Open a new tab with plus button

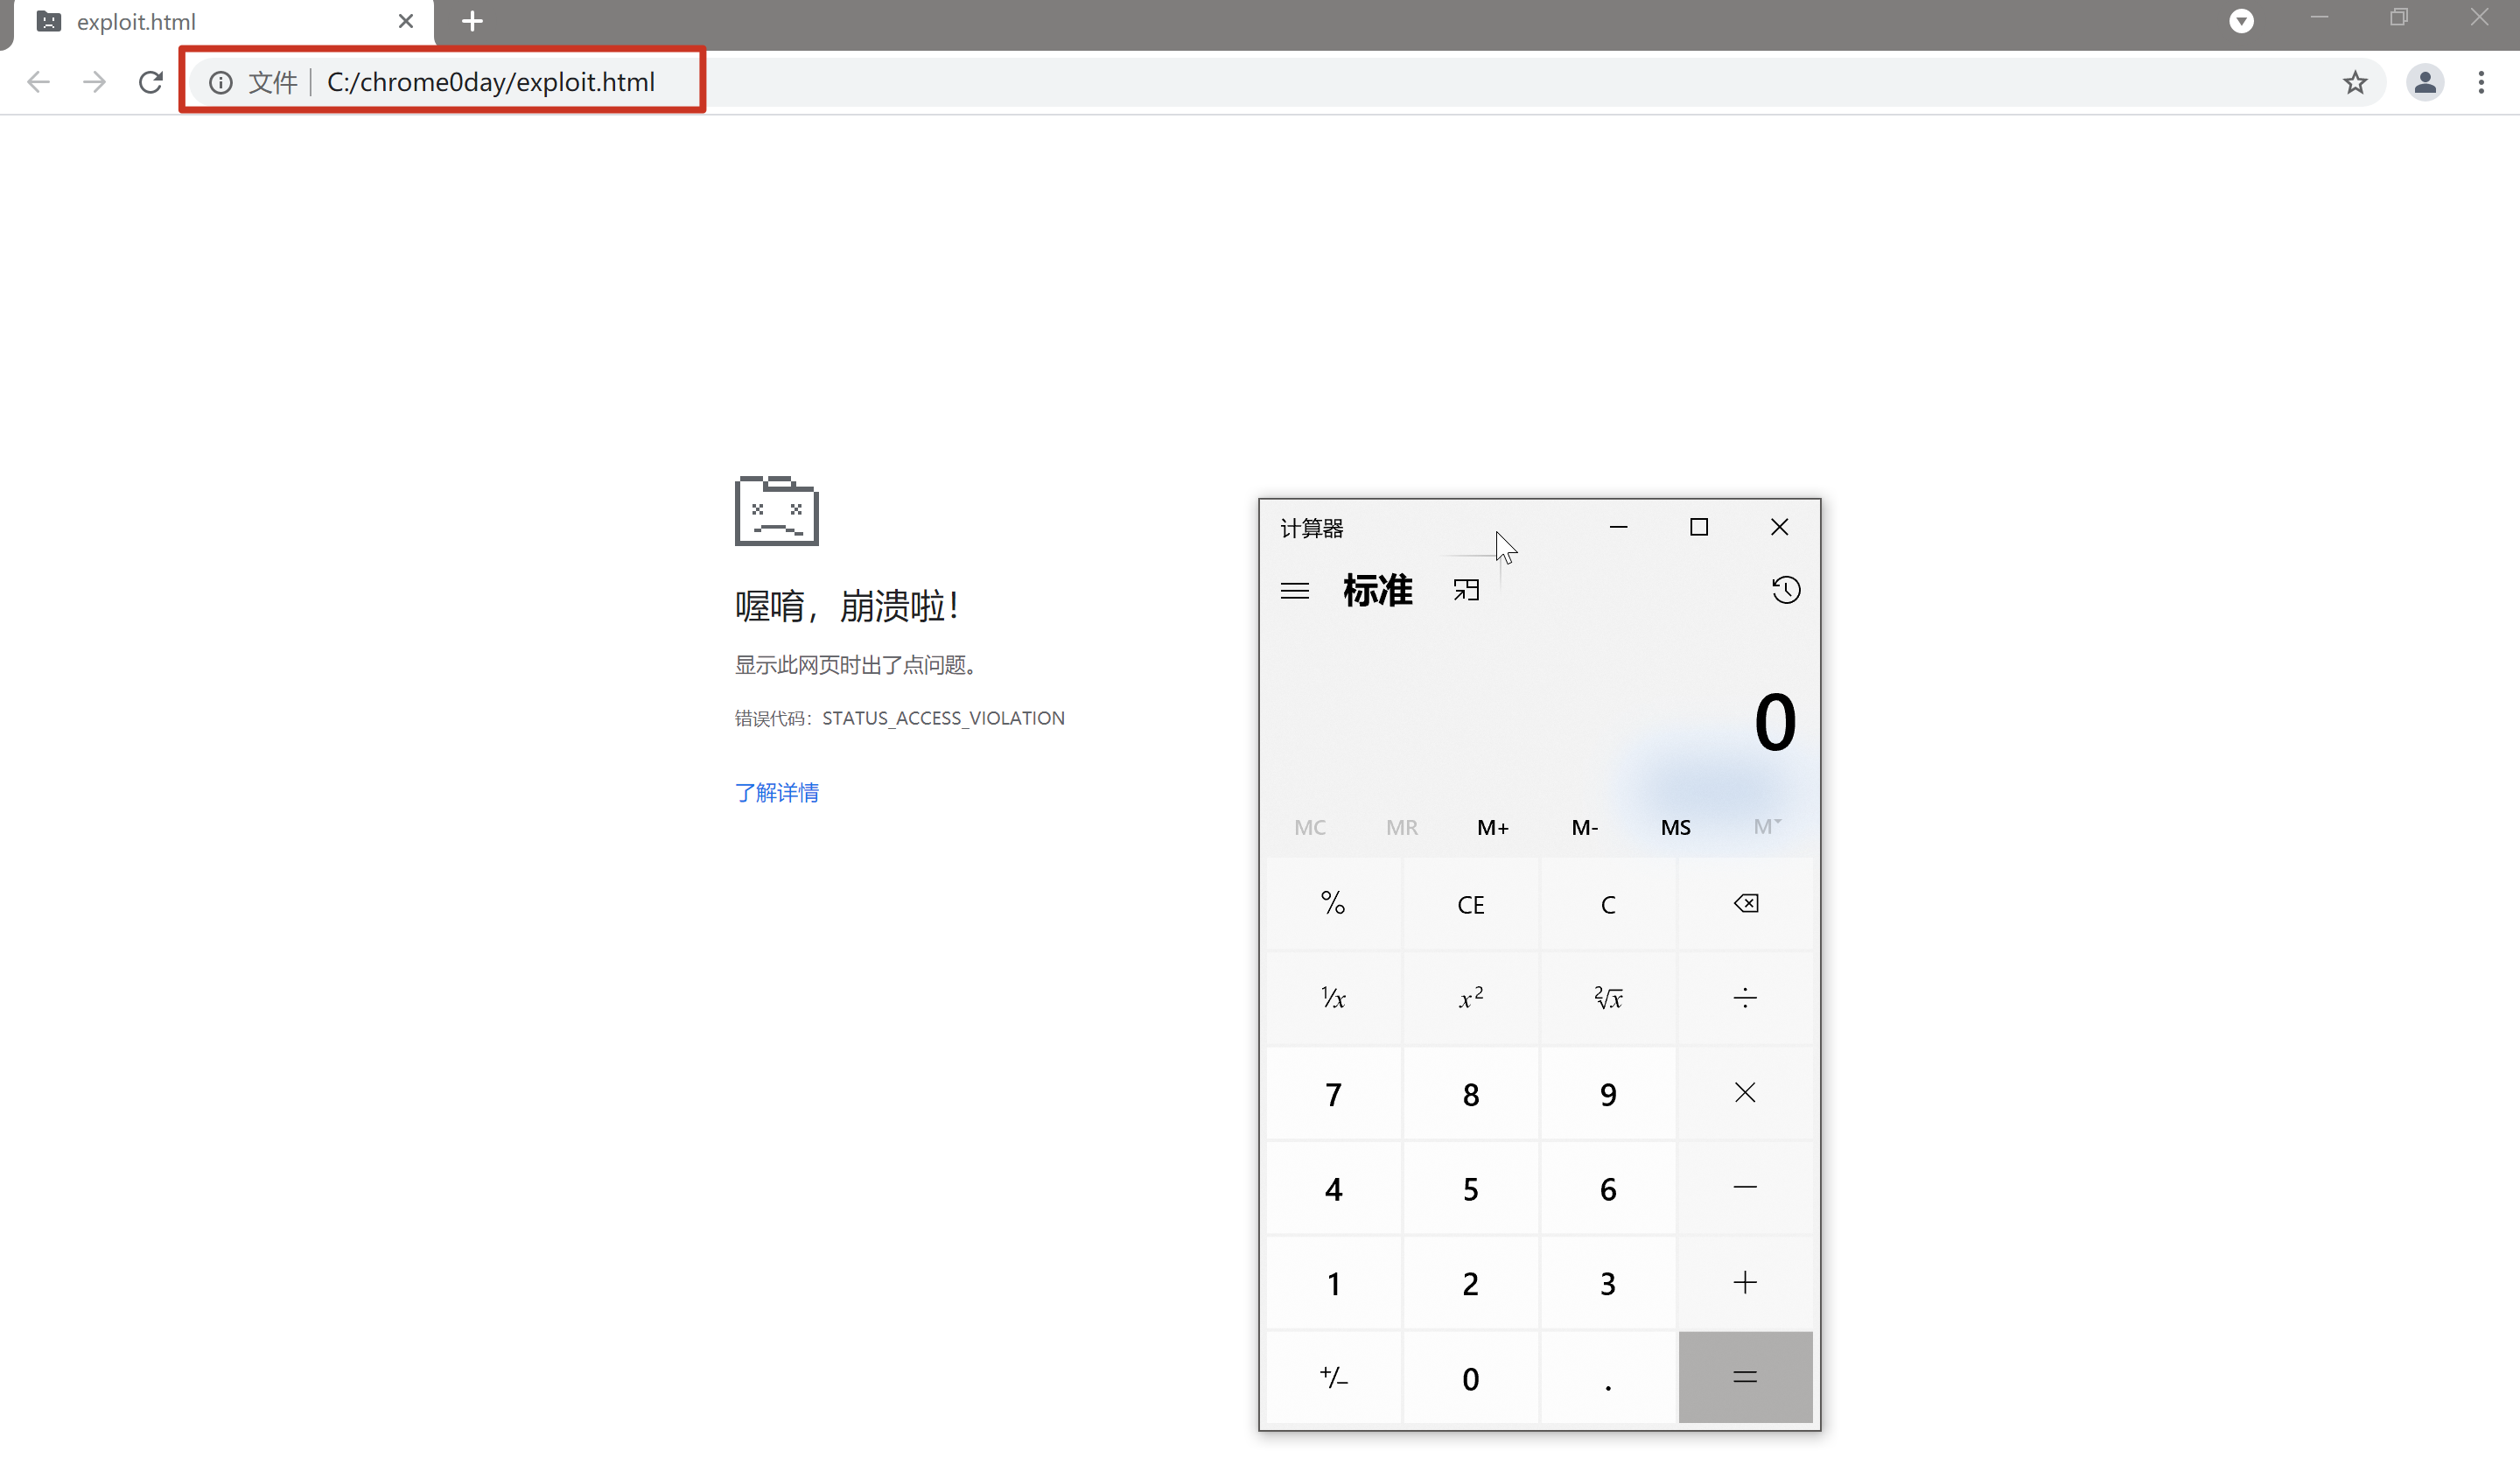pos(472,21)
